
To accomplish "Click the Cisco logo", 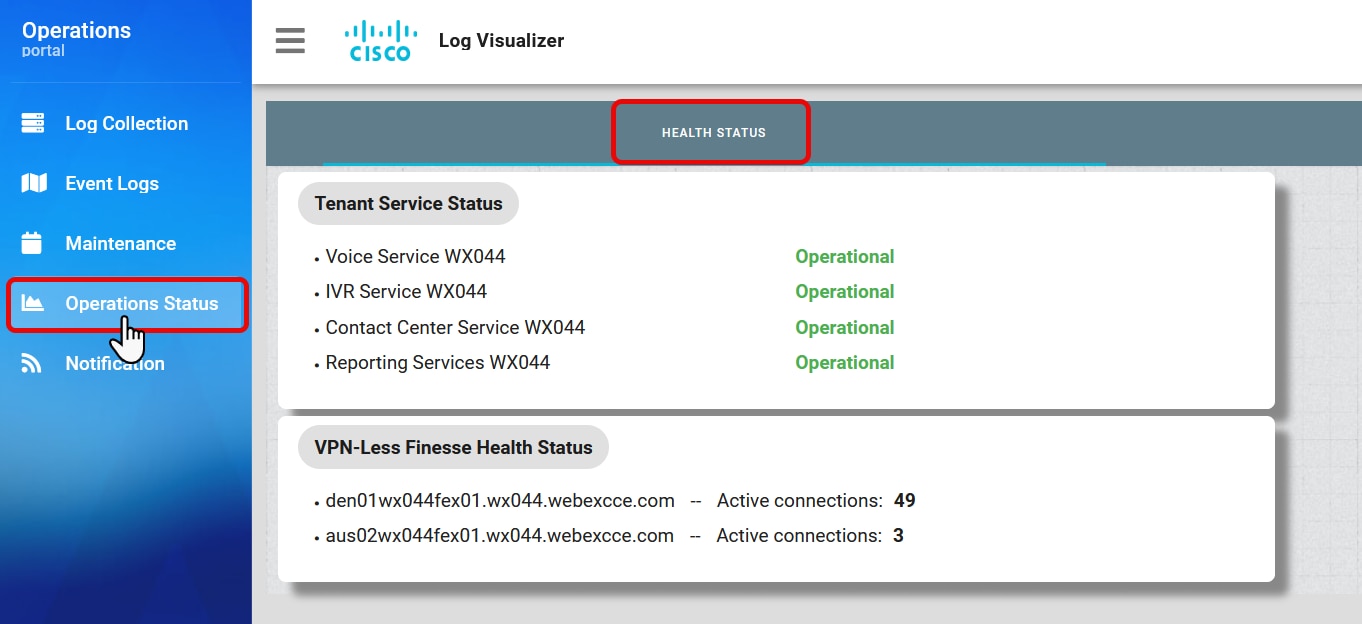I will 380,41.
